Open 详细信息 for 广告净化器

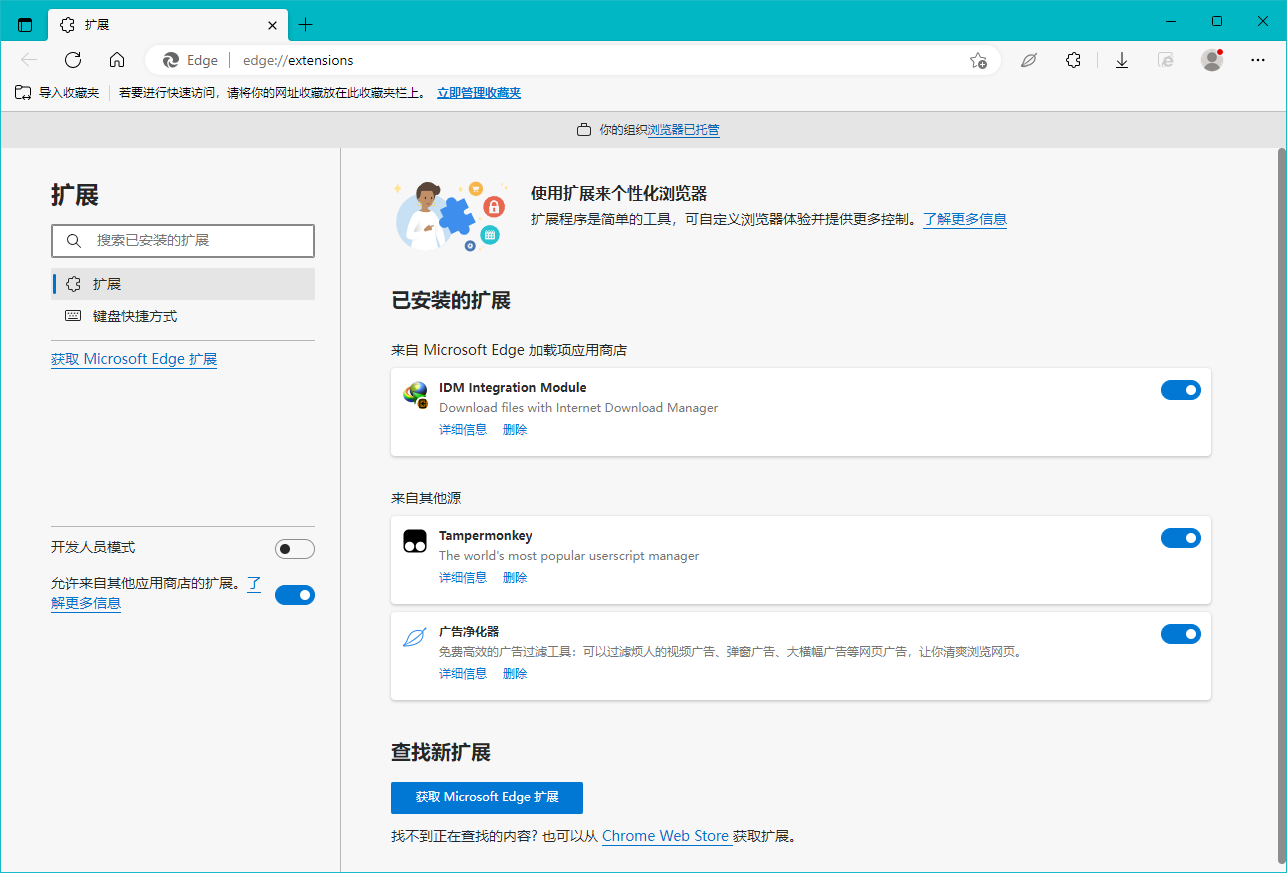coord(463,674)
